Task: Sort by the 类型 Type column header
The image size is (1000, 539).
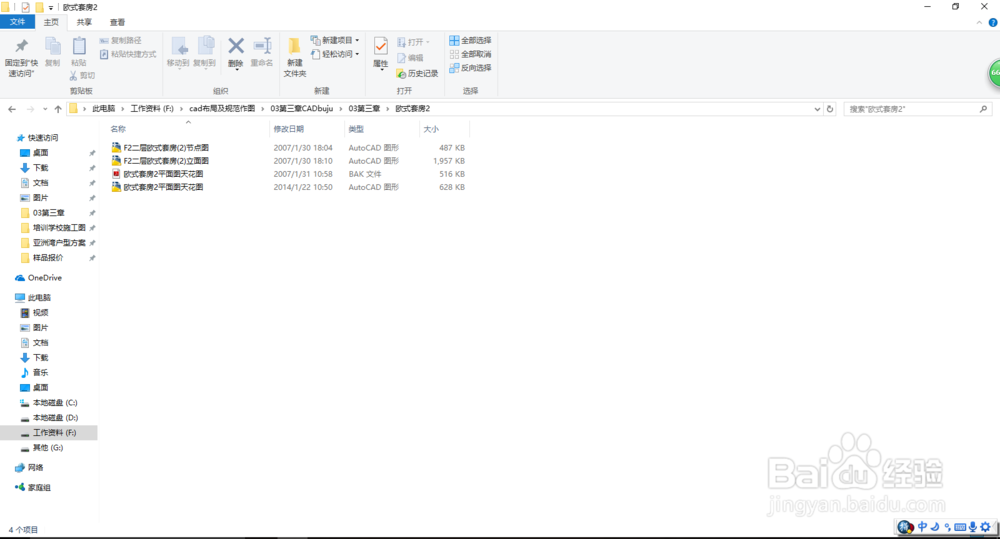Action: tap(356, 129)
